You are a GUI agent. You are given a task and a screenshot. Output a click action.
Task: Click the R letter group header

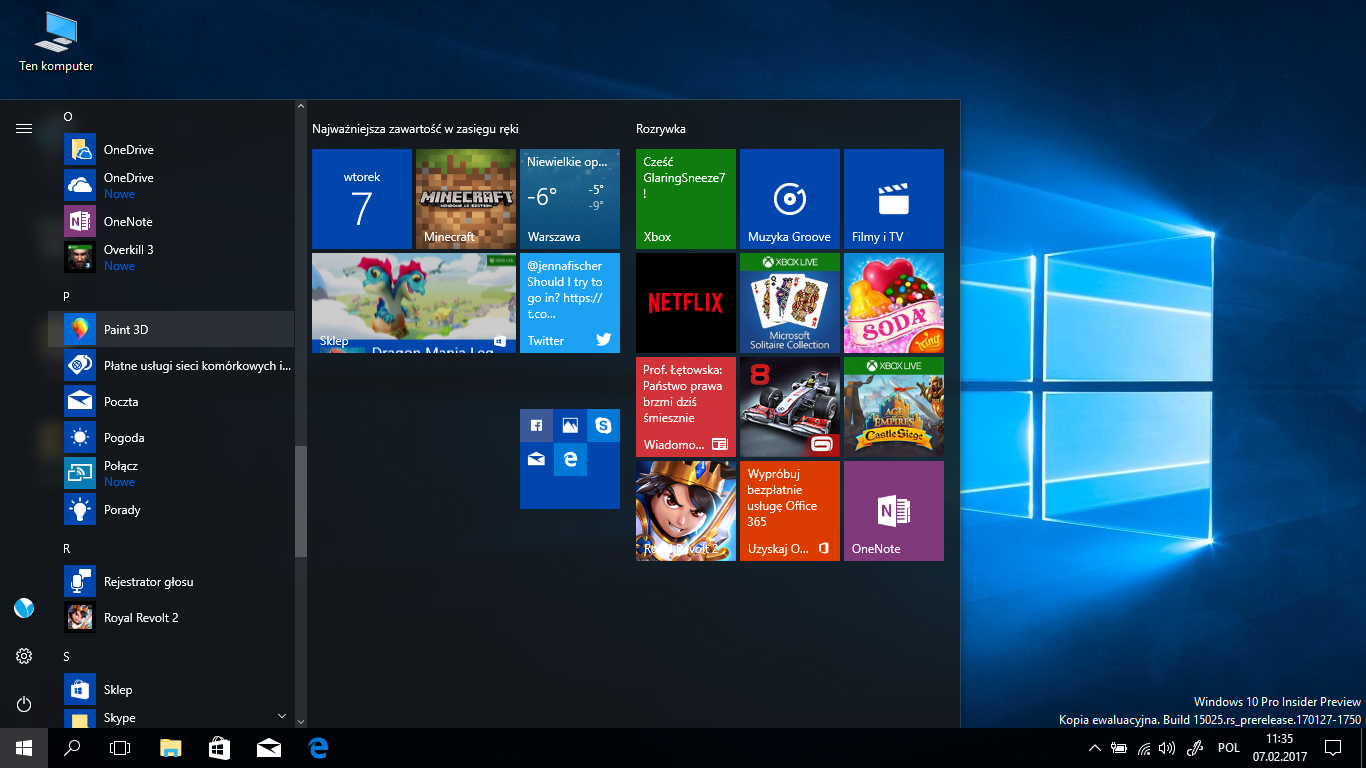[x=66, y=549]
